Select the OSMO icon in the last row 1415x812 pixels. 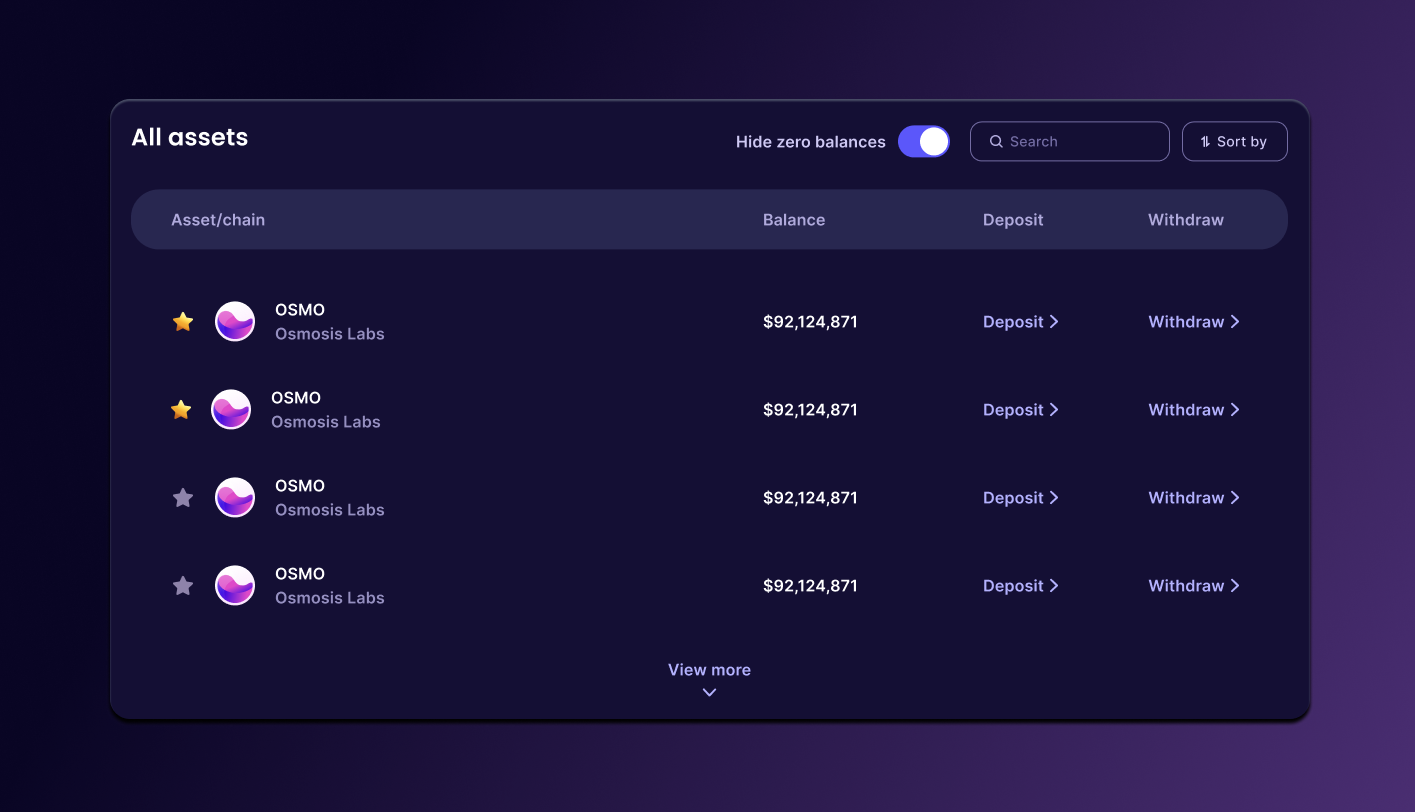click(x=234, y=585)
